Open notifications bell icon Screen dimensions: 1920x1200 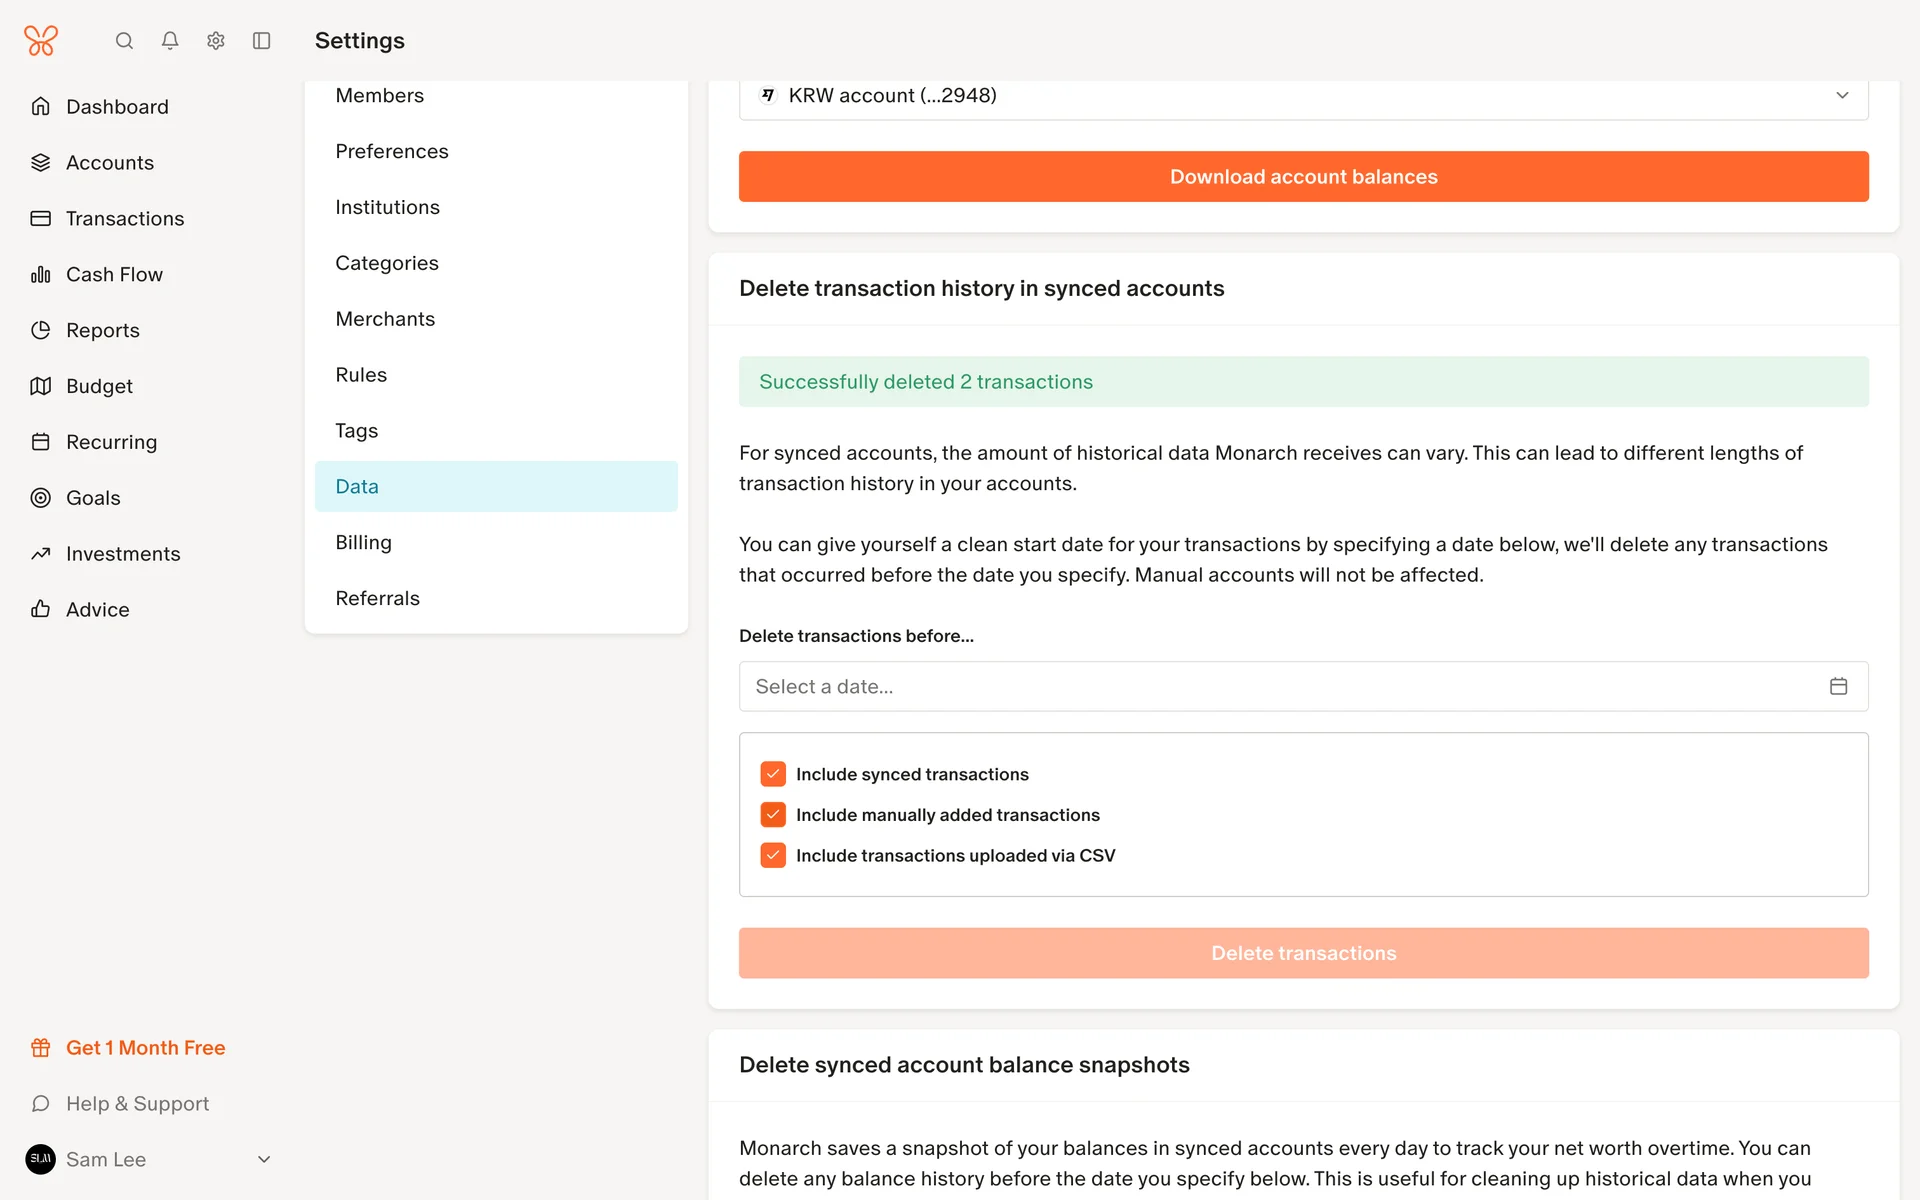(x=170, y=41)
